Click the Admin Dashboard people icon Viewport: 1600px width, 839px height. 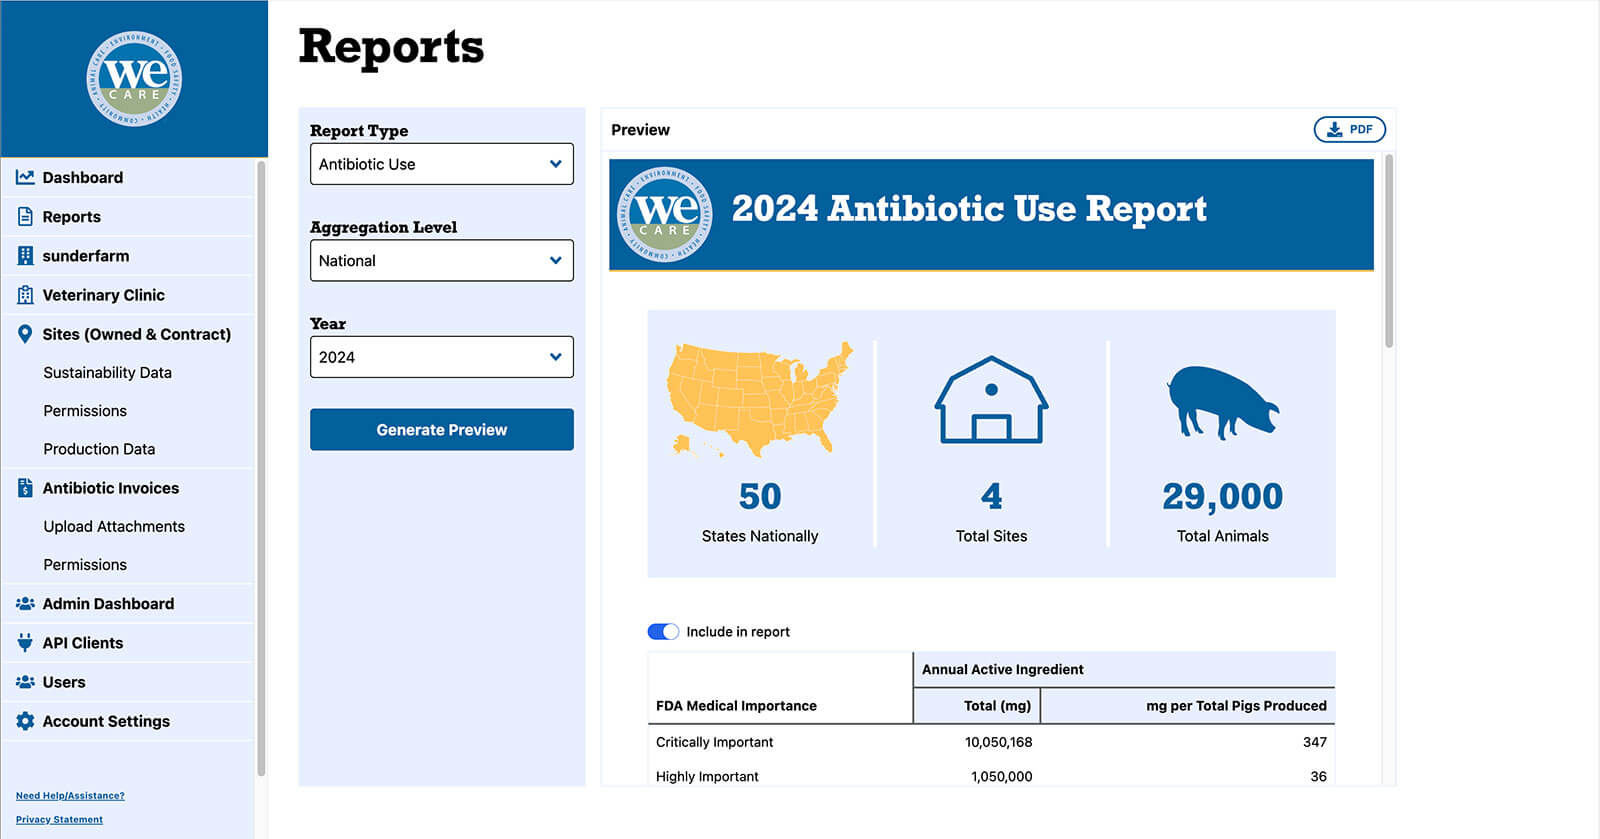(x=25, y=604)
